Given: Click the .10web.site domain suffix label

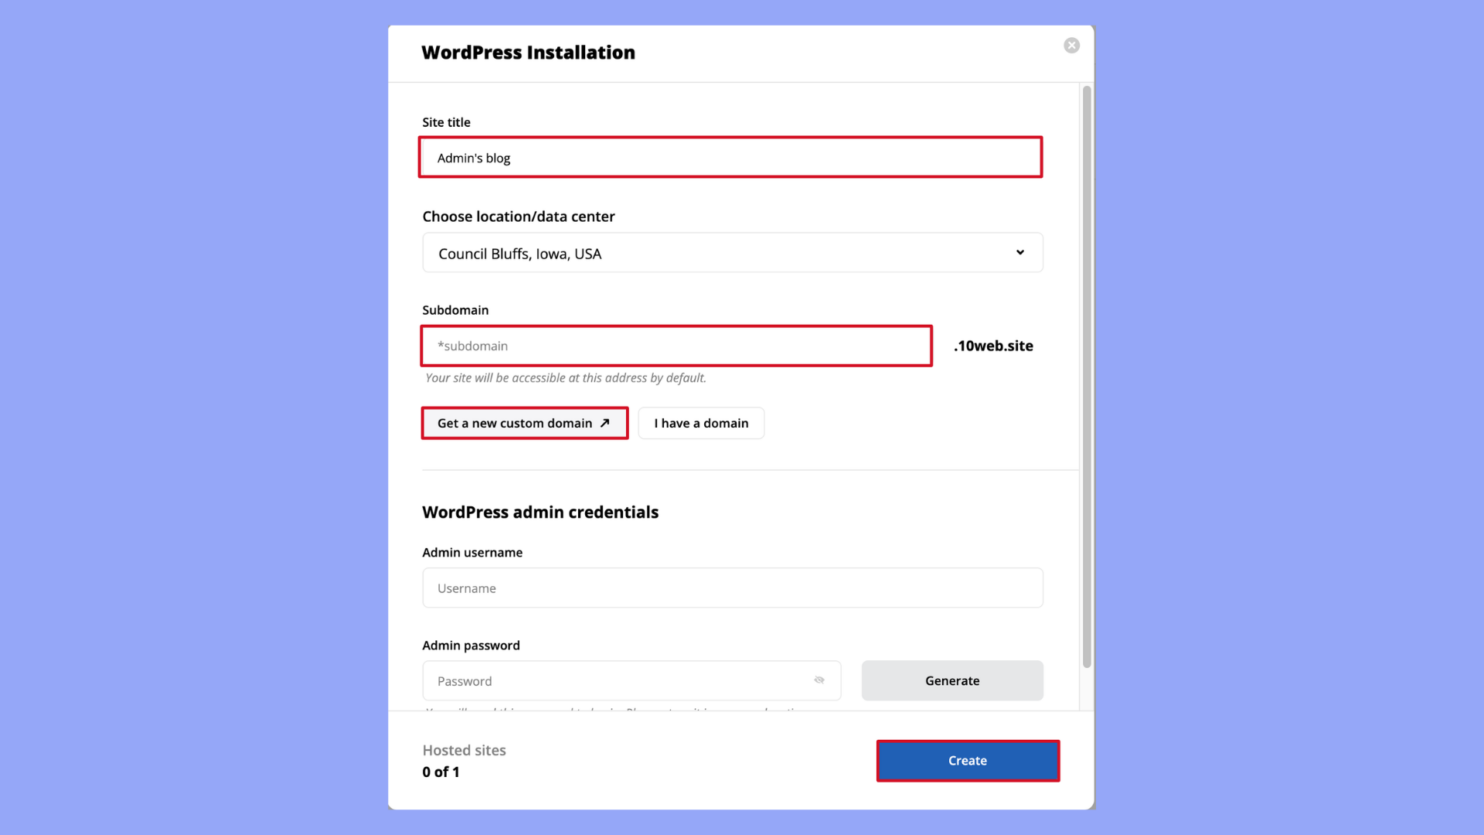Looking at the screenshot, I should pos(994,345).
